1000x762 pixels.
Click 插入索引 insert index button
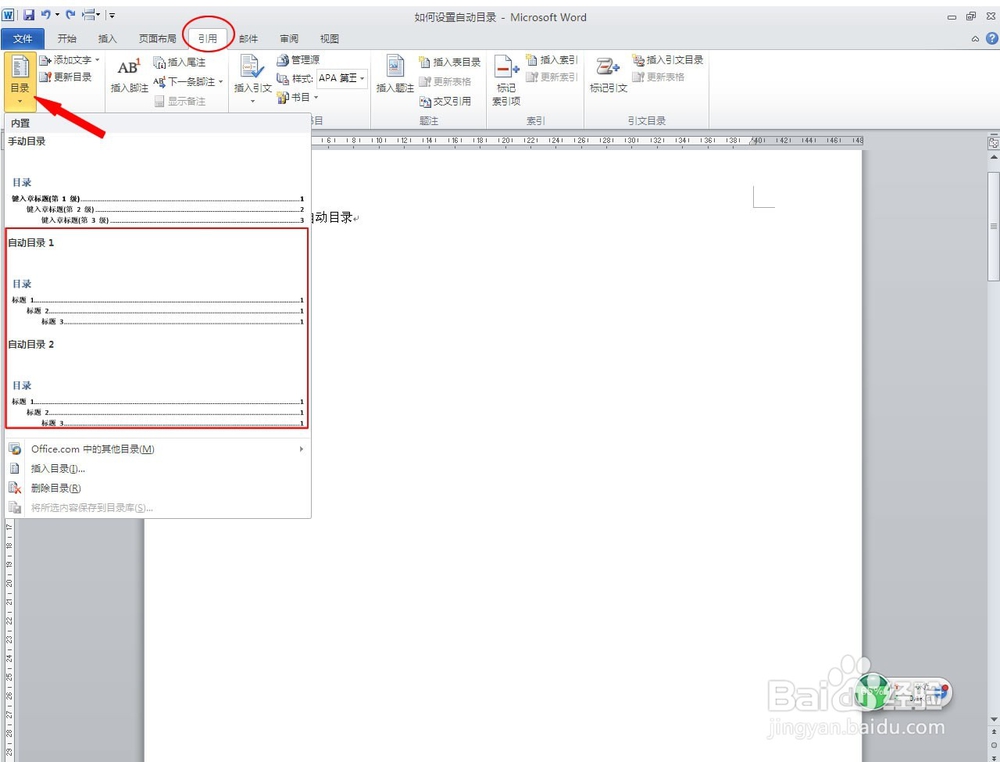pos(552,60)
